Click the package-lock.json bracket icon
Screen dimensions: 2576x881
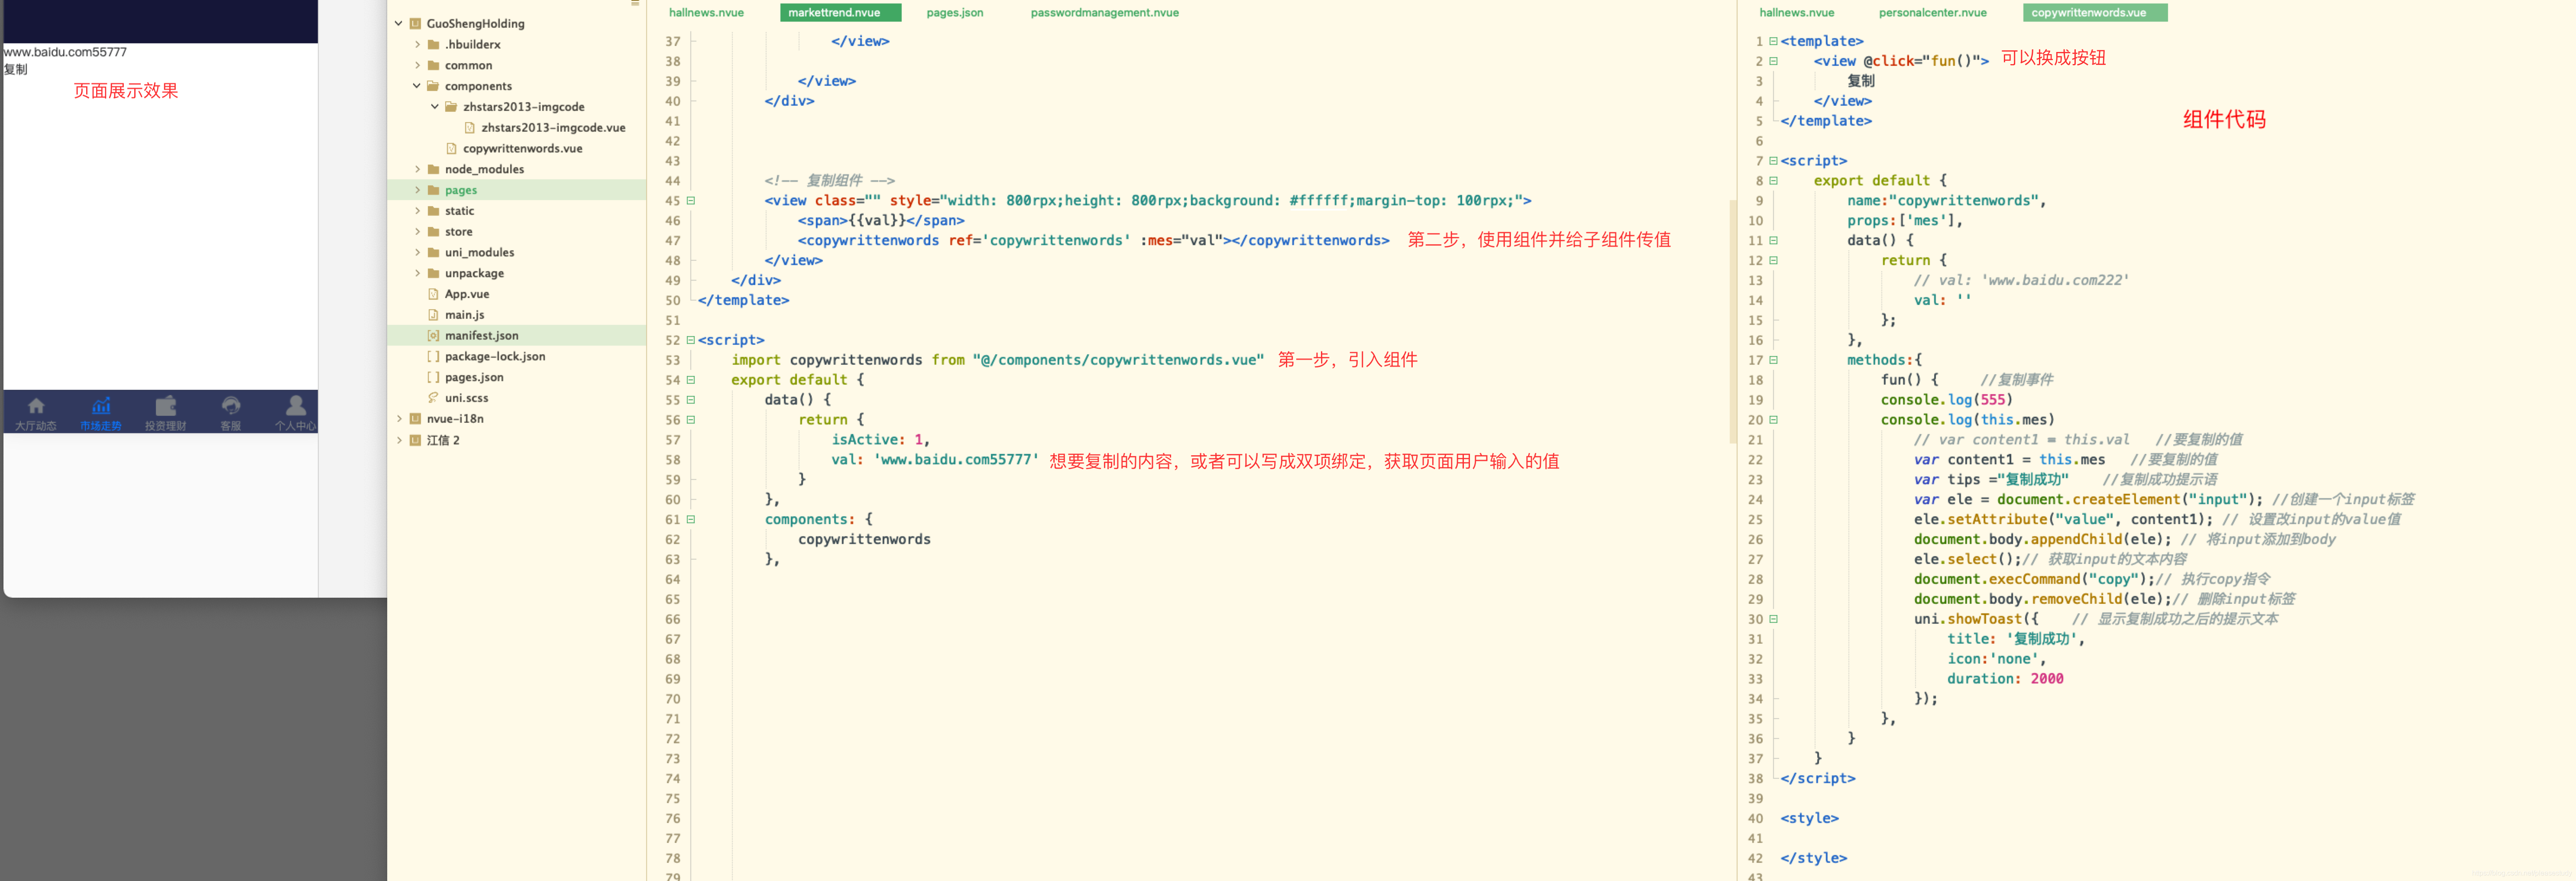pyautogui.click(x=433, y=357)
